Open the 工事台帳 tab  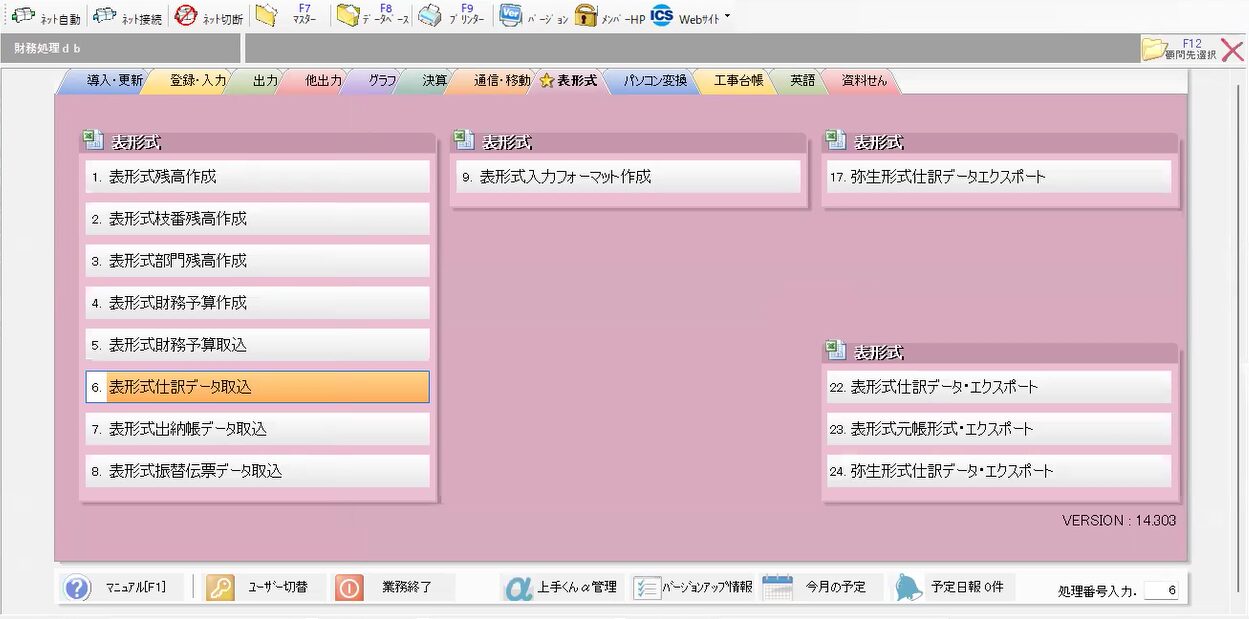click(738, 81)
